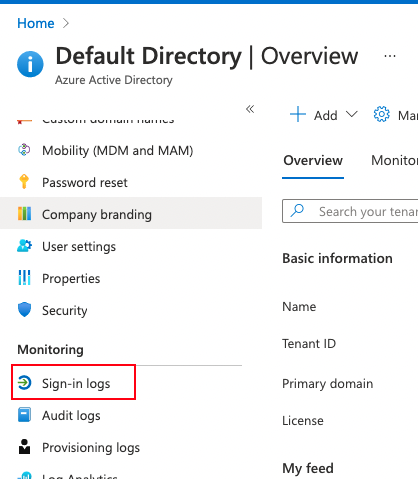This screenshot has width=418, height=479.
Task: Collapse the sidebar with double chevron
Action: [250, 109]
